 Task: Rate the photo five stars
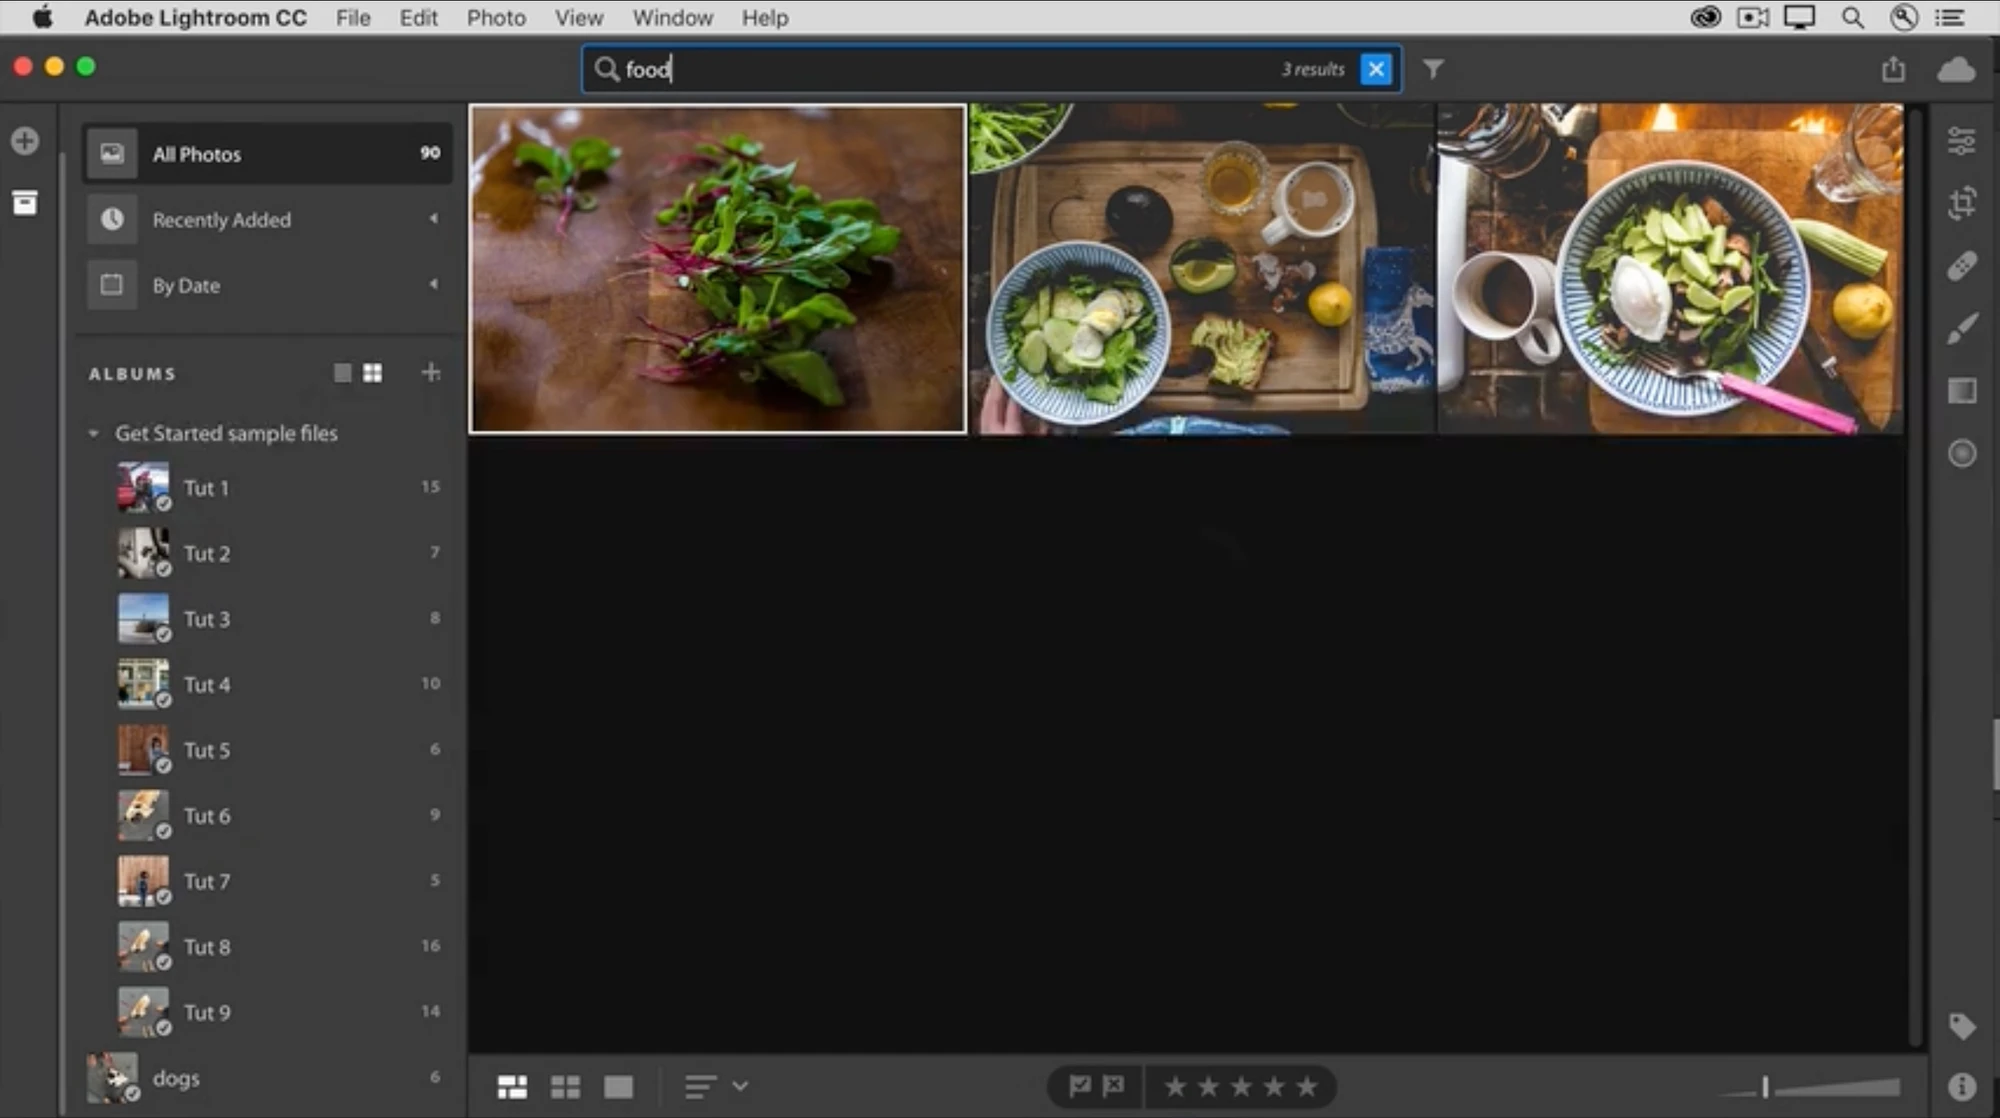click(x=1307, y=1086)
